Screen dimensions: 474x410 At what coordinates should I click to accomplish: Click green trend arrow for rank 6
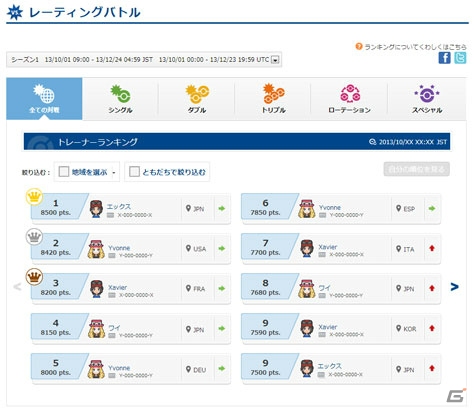click(432, 209)
